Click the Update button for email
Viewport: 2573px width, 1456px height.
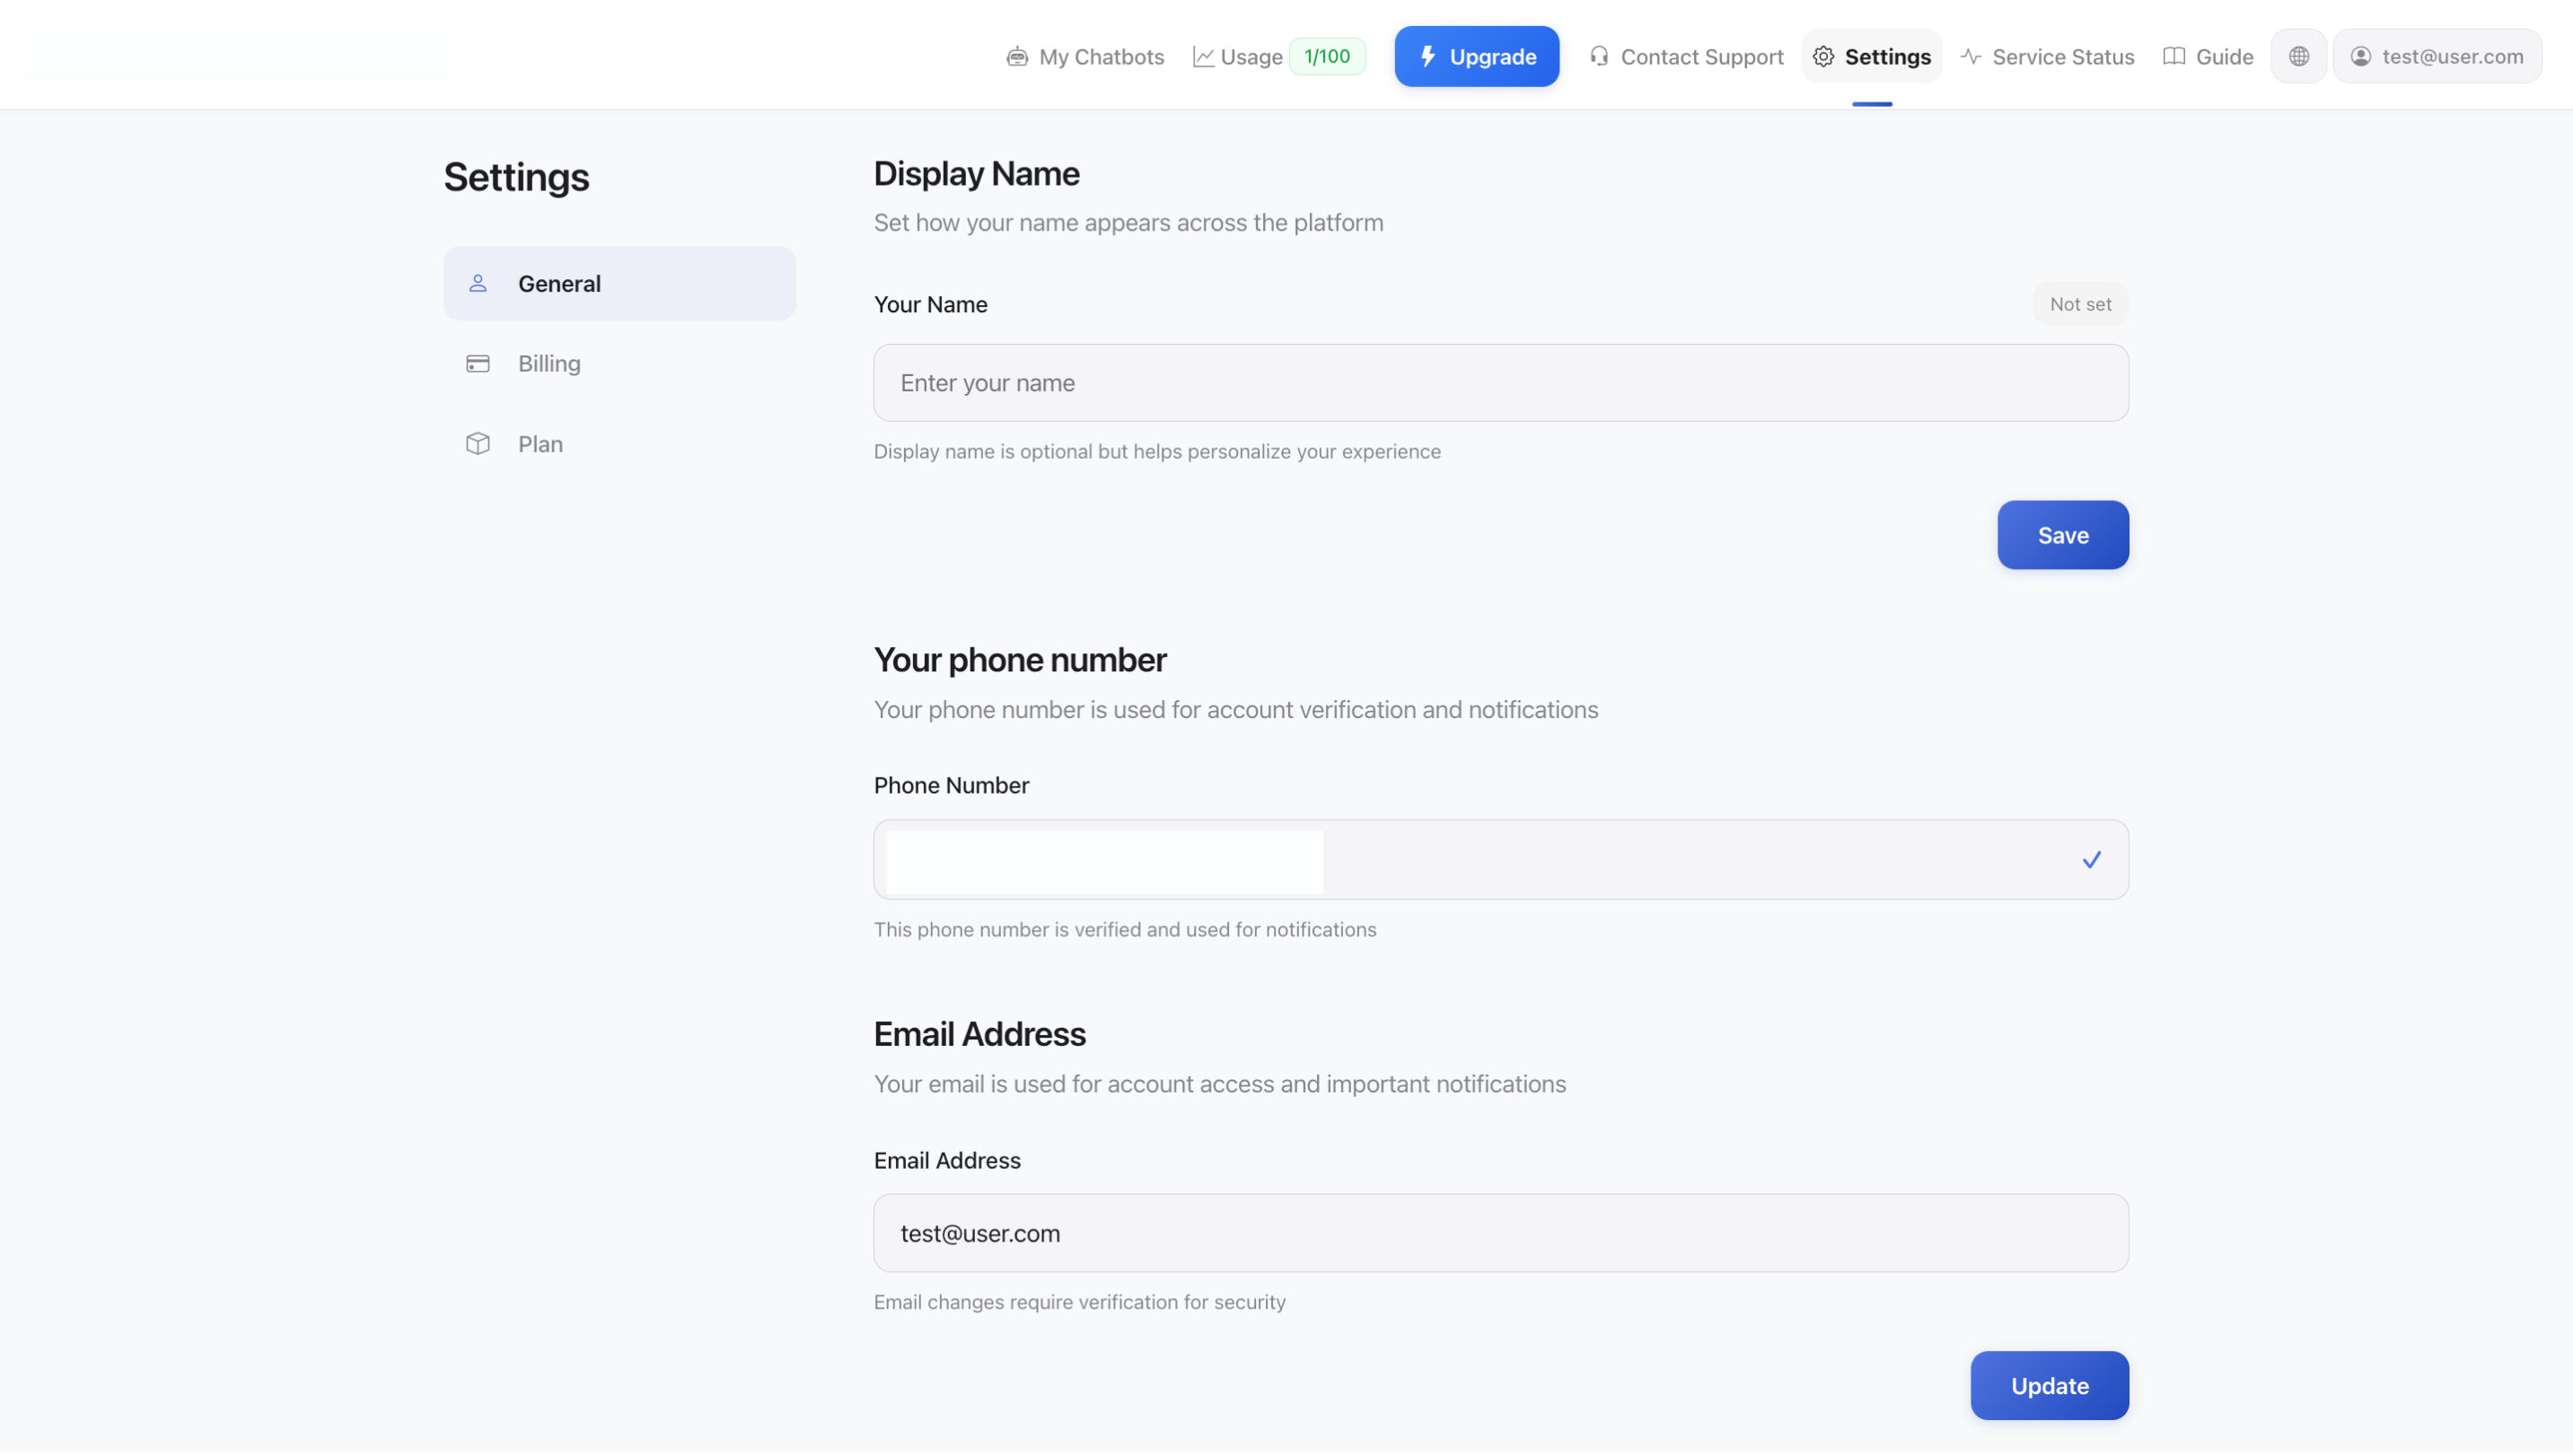[2048, 1385]
